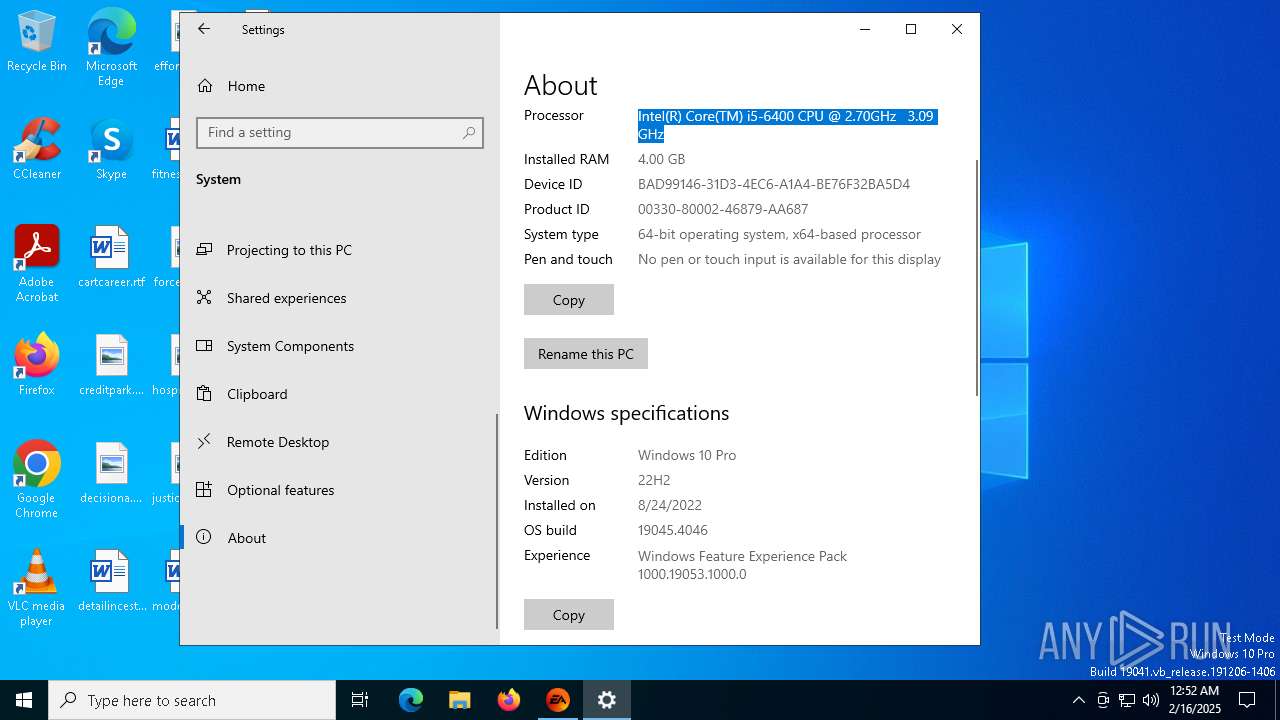Viewport: 1280px width, 720px height.
Task: Click the Installed RAM value 4.00 GB
Action: tap(661, 159)
